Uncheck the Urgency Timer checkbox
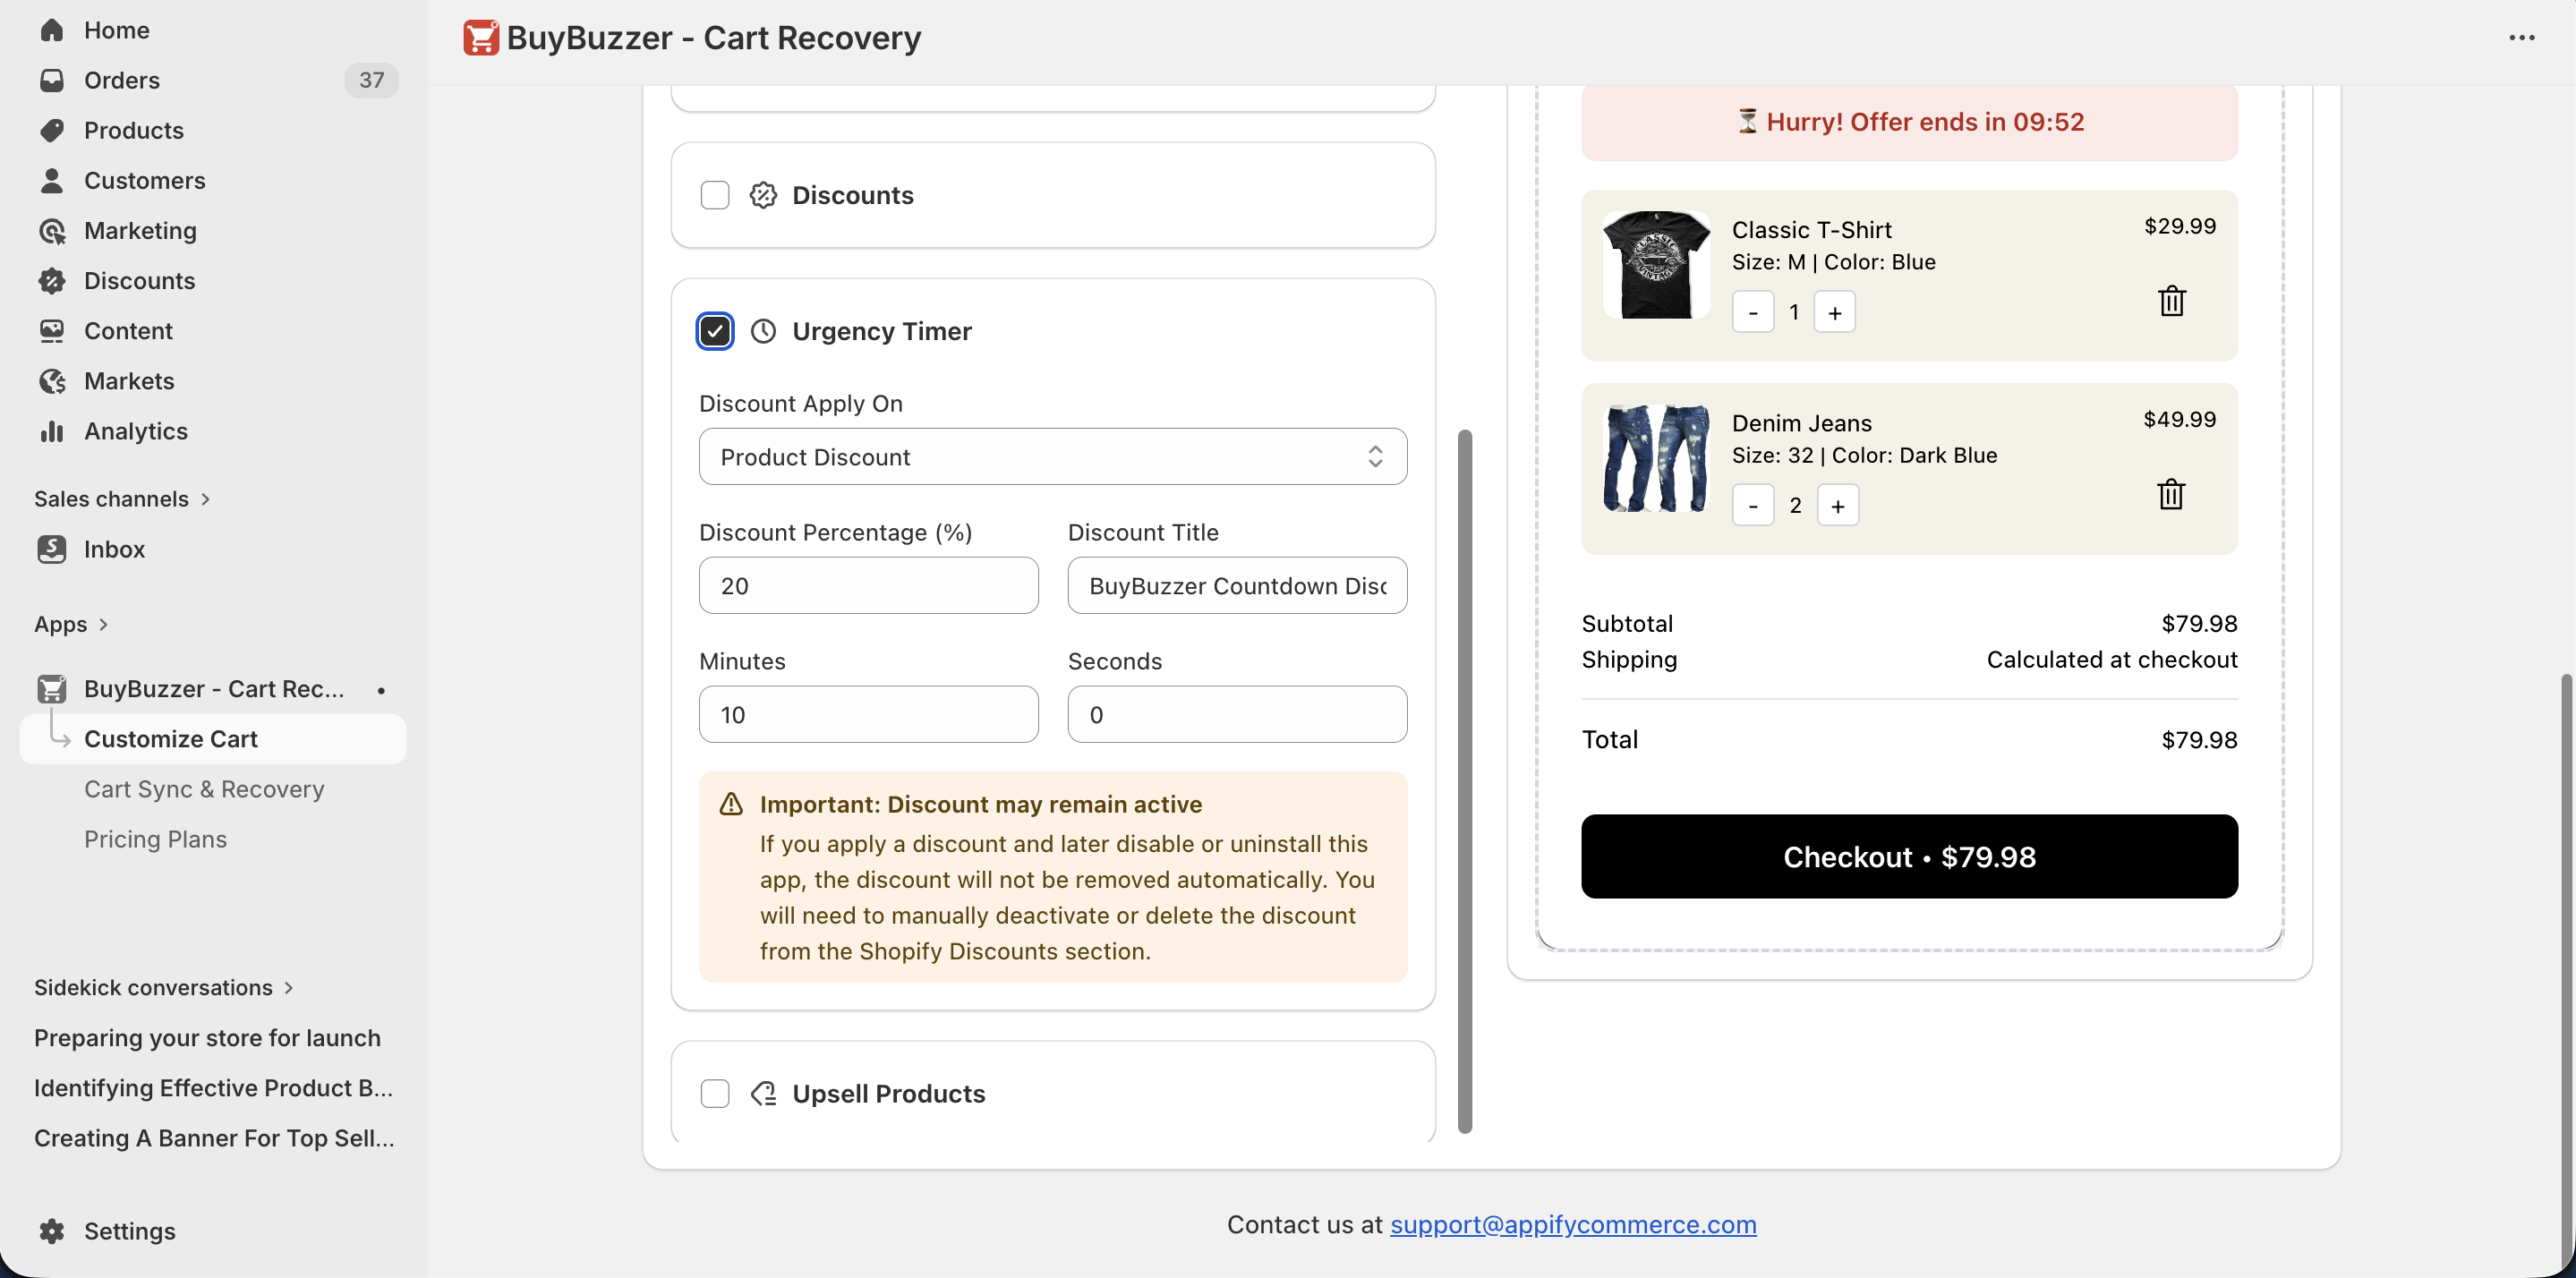This screenshot has width=2576, height=1278. (x=715, y=331)
